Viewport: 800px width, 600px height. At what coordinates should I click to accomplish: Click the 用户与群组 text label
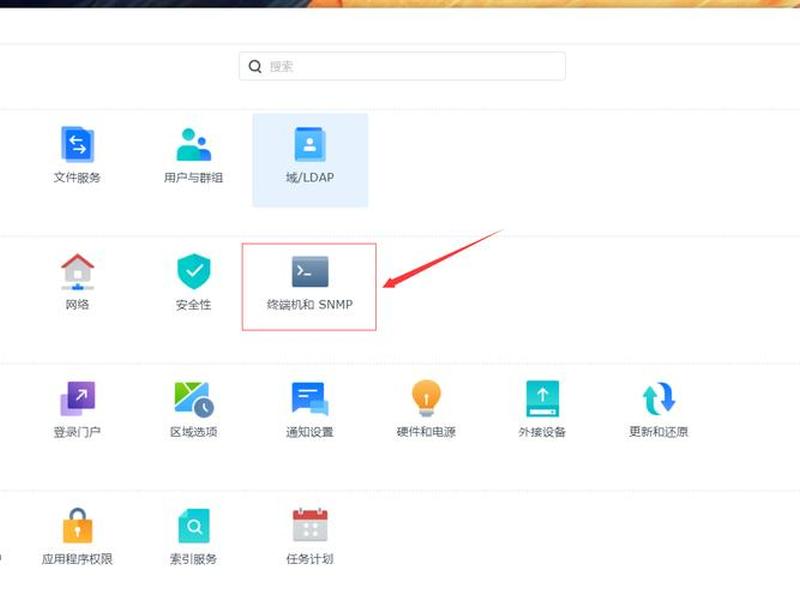point(193,178)
